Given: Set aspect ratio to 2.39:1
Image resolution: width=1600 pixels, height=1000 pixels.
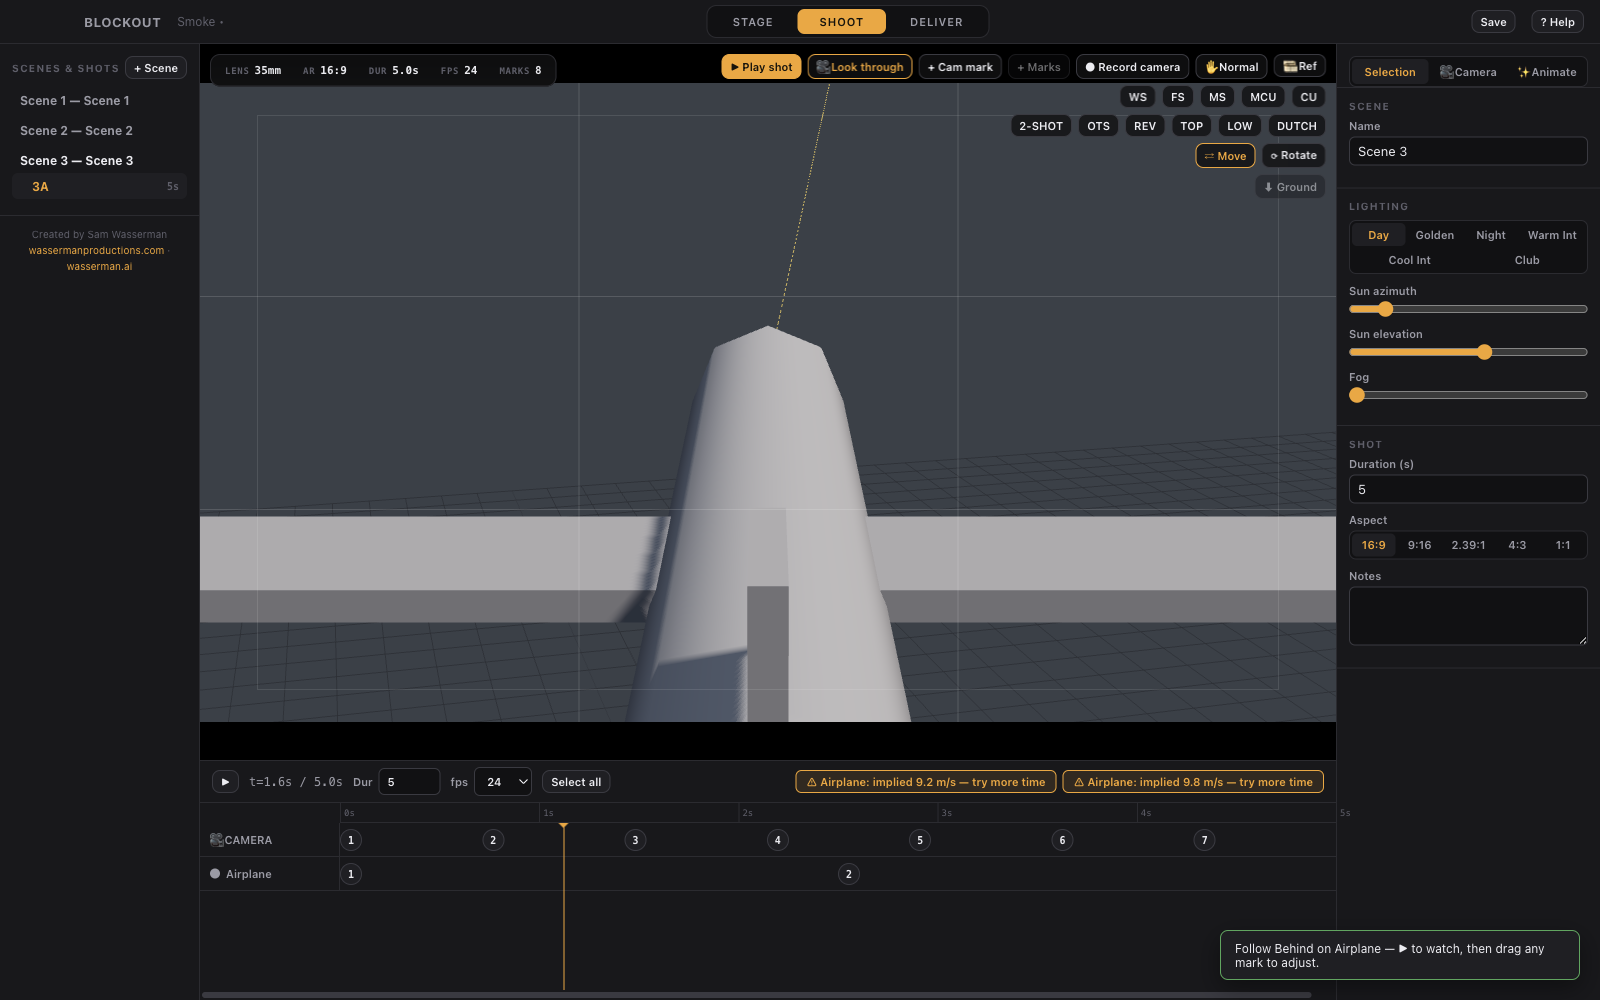Looking at the screenshot, I should pos(1468,545).
